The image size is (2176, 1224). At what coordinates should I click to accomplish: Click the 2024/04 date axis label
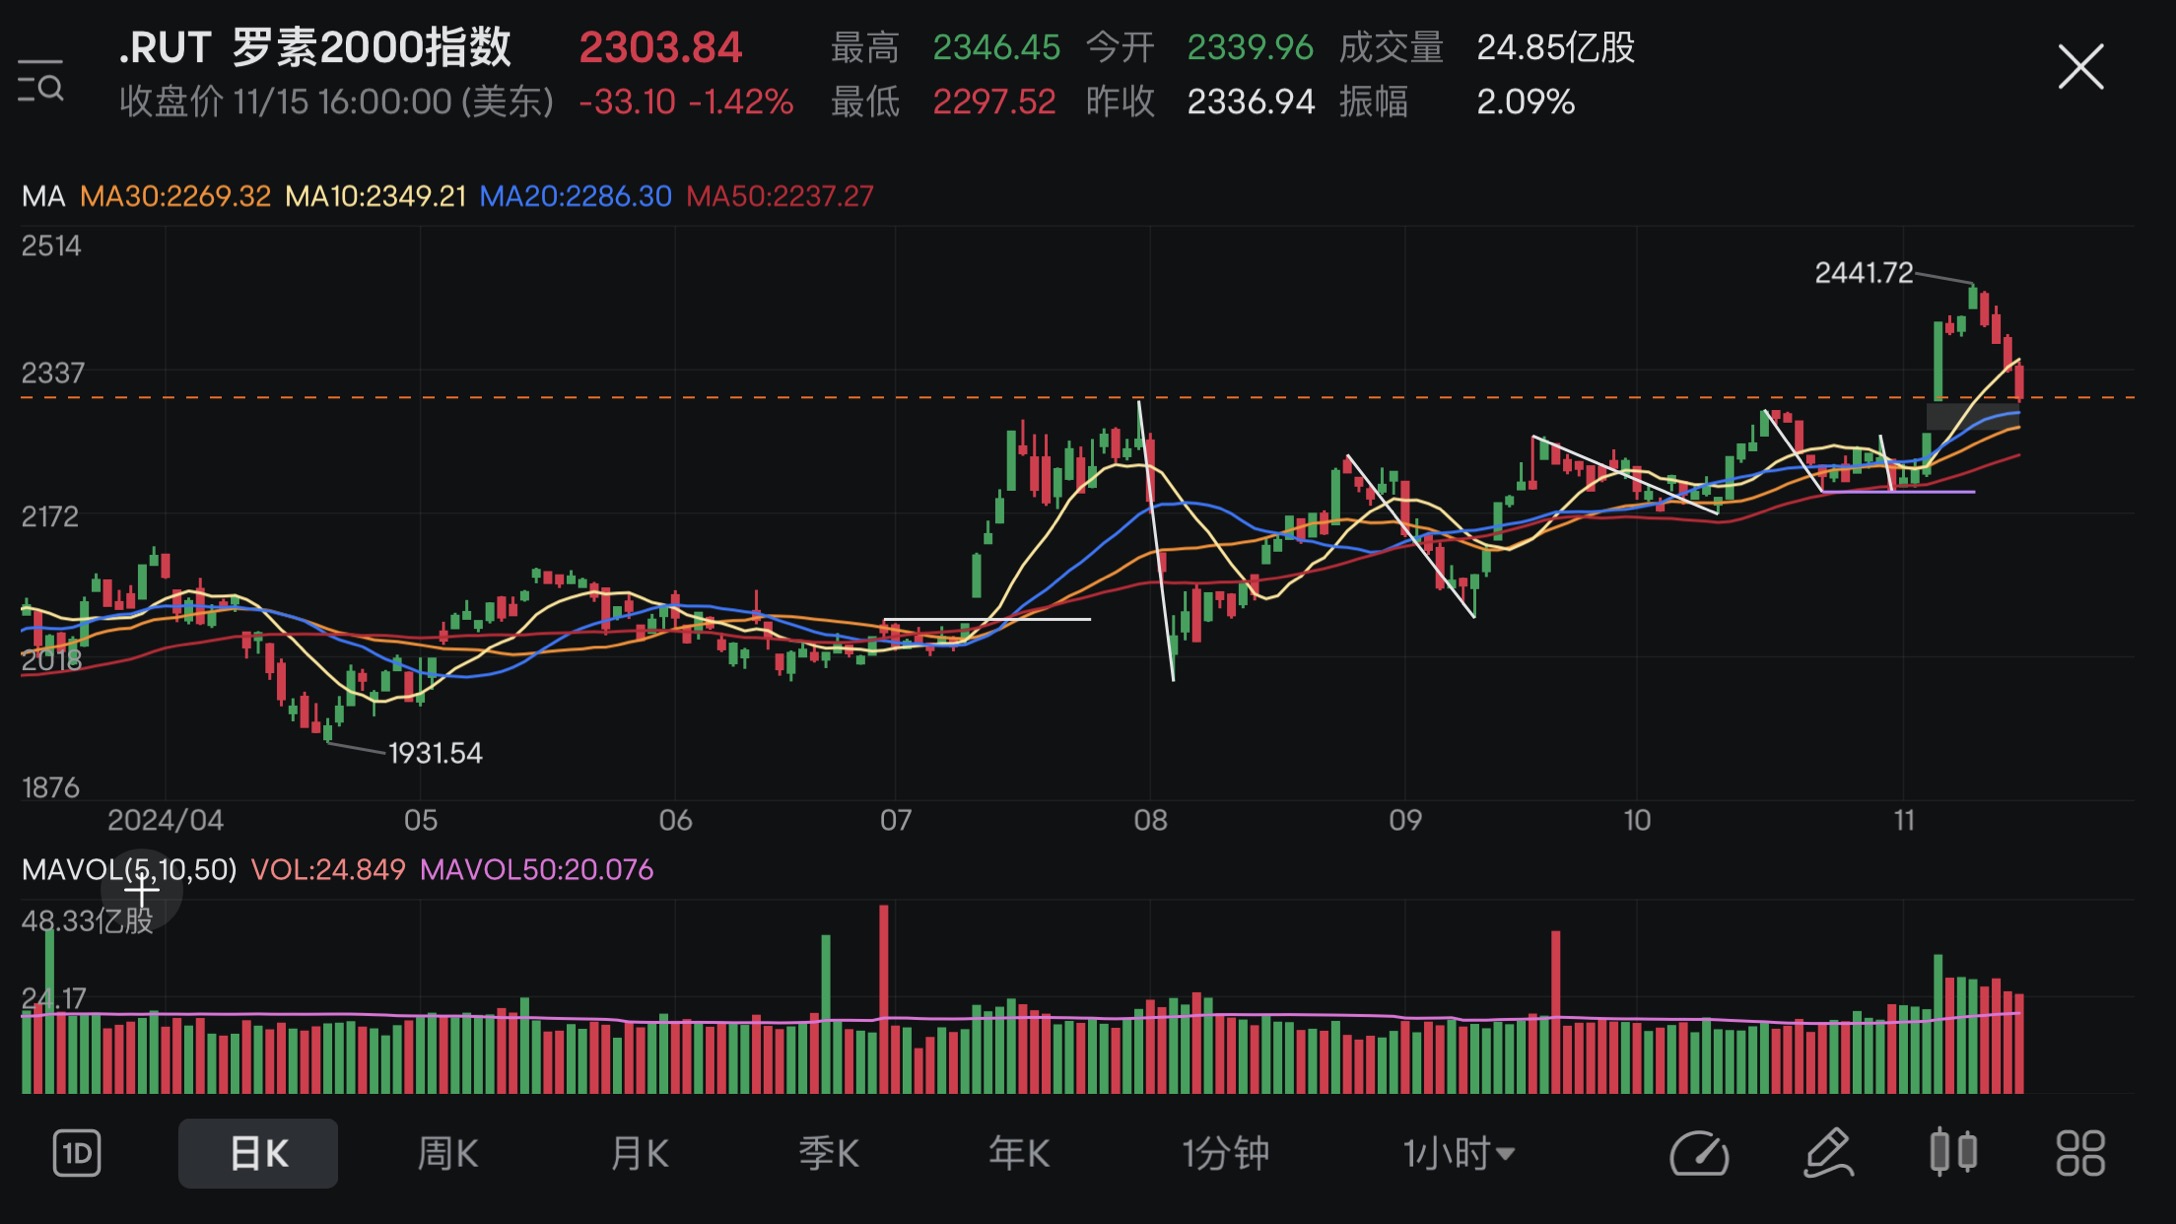coord(166,821)
